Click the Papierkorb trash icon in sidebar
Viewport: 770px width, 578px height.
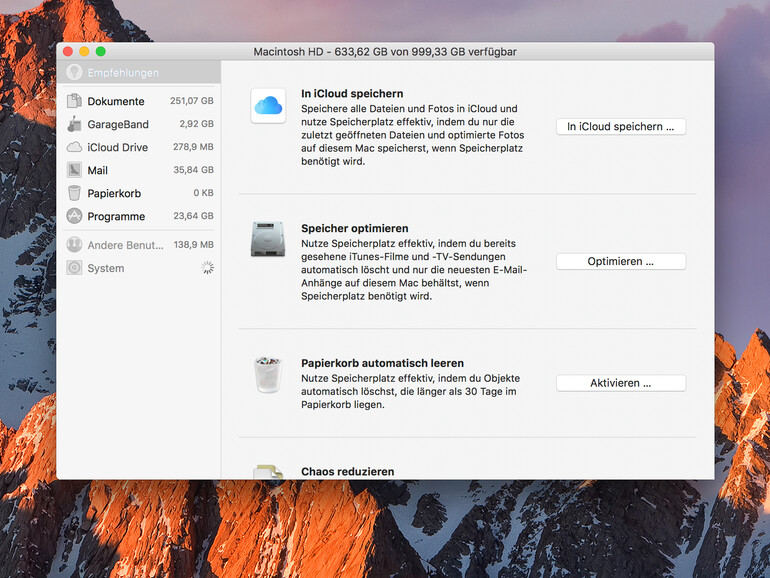point(74,193)
